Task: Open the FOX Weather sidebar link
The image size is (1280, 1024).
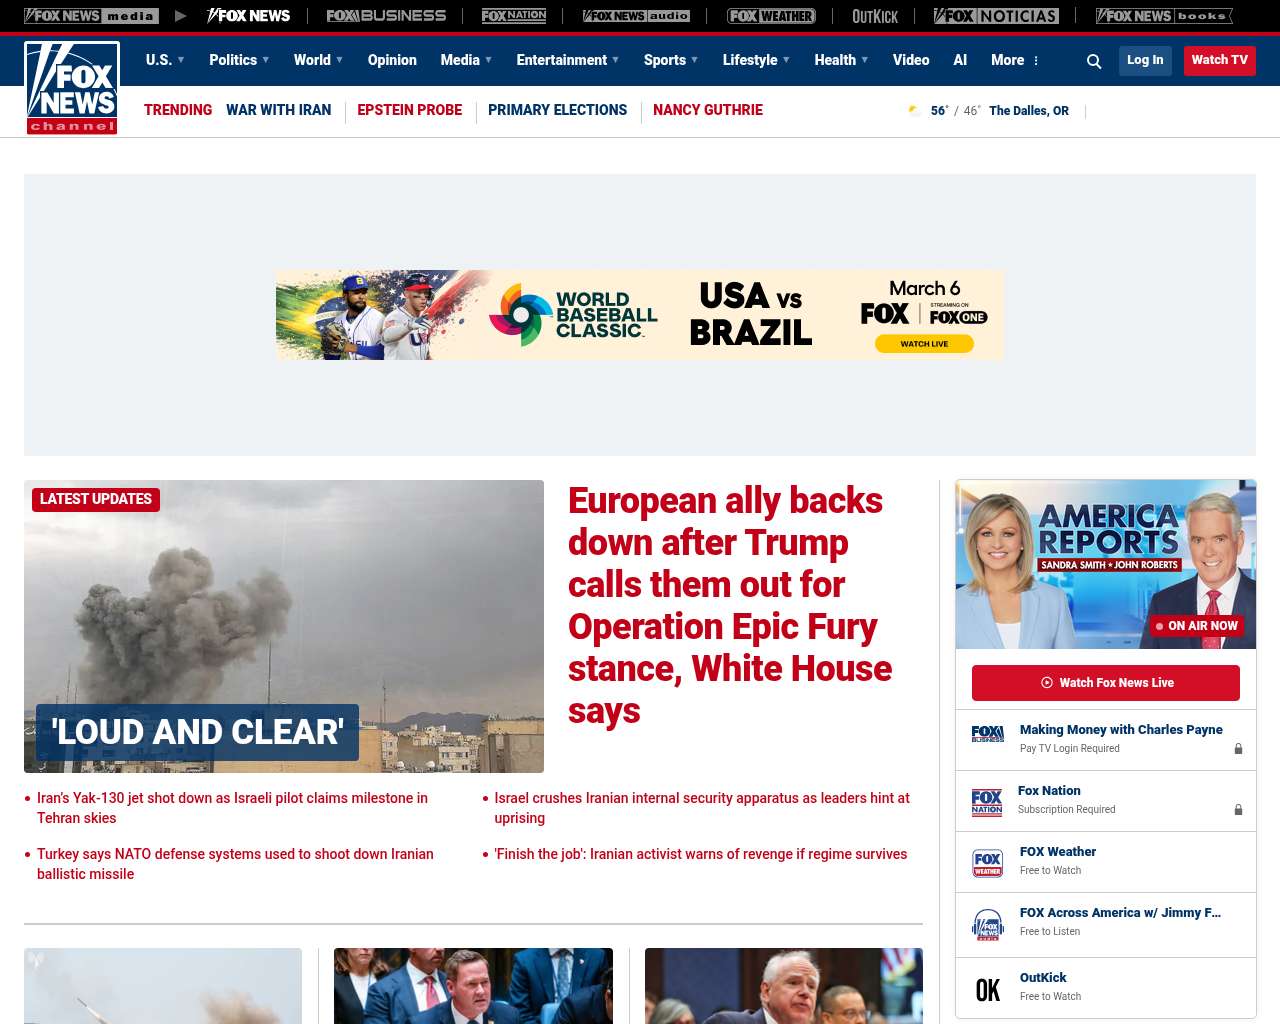Action: (1058, 852)
